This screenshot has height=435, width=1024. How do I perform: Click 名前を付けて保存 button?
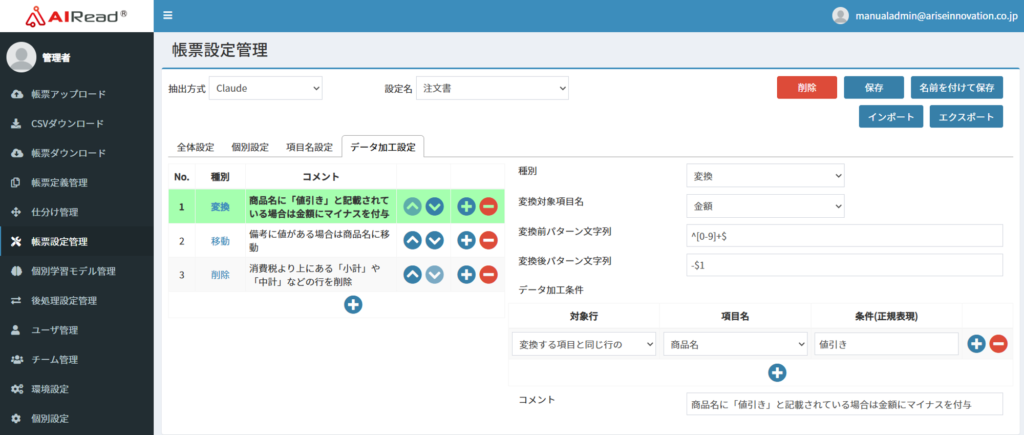pyautogui.click(x=957, y=88)
